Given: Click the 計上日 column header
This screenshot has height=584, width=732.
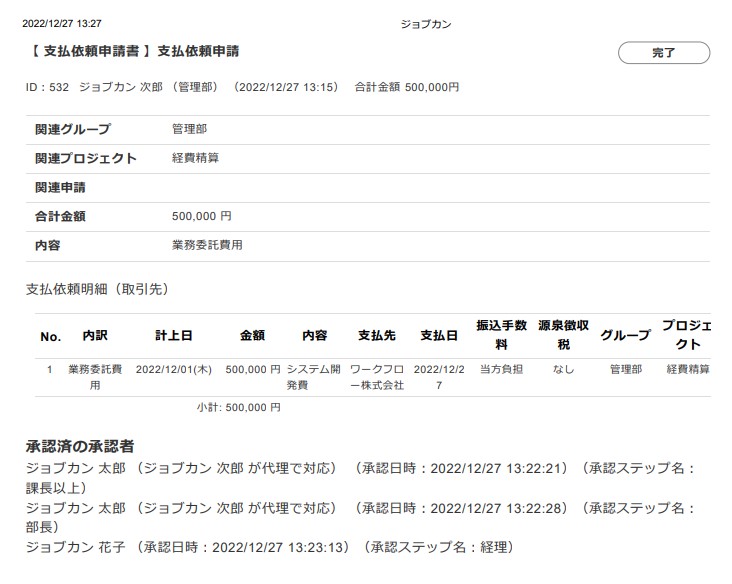Looking at the screenshot, I should click(x=173, y=336).
